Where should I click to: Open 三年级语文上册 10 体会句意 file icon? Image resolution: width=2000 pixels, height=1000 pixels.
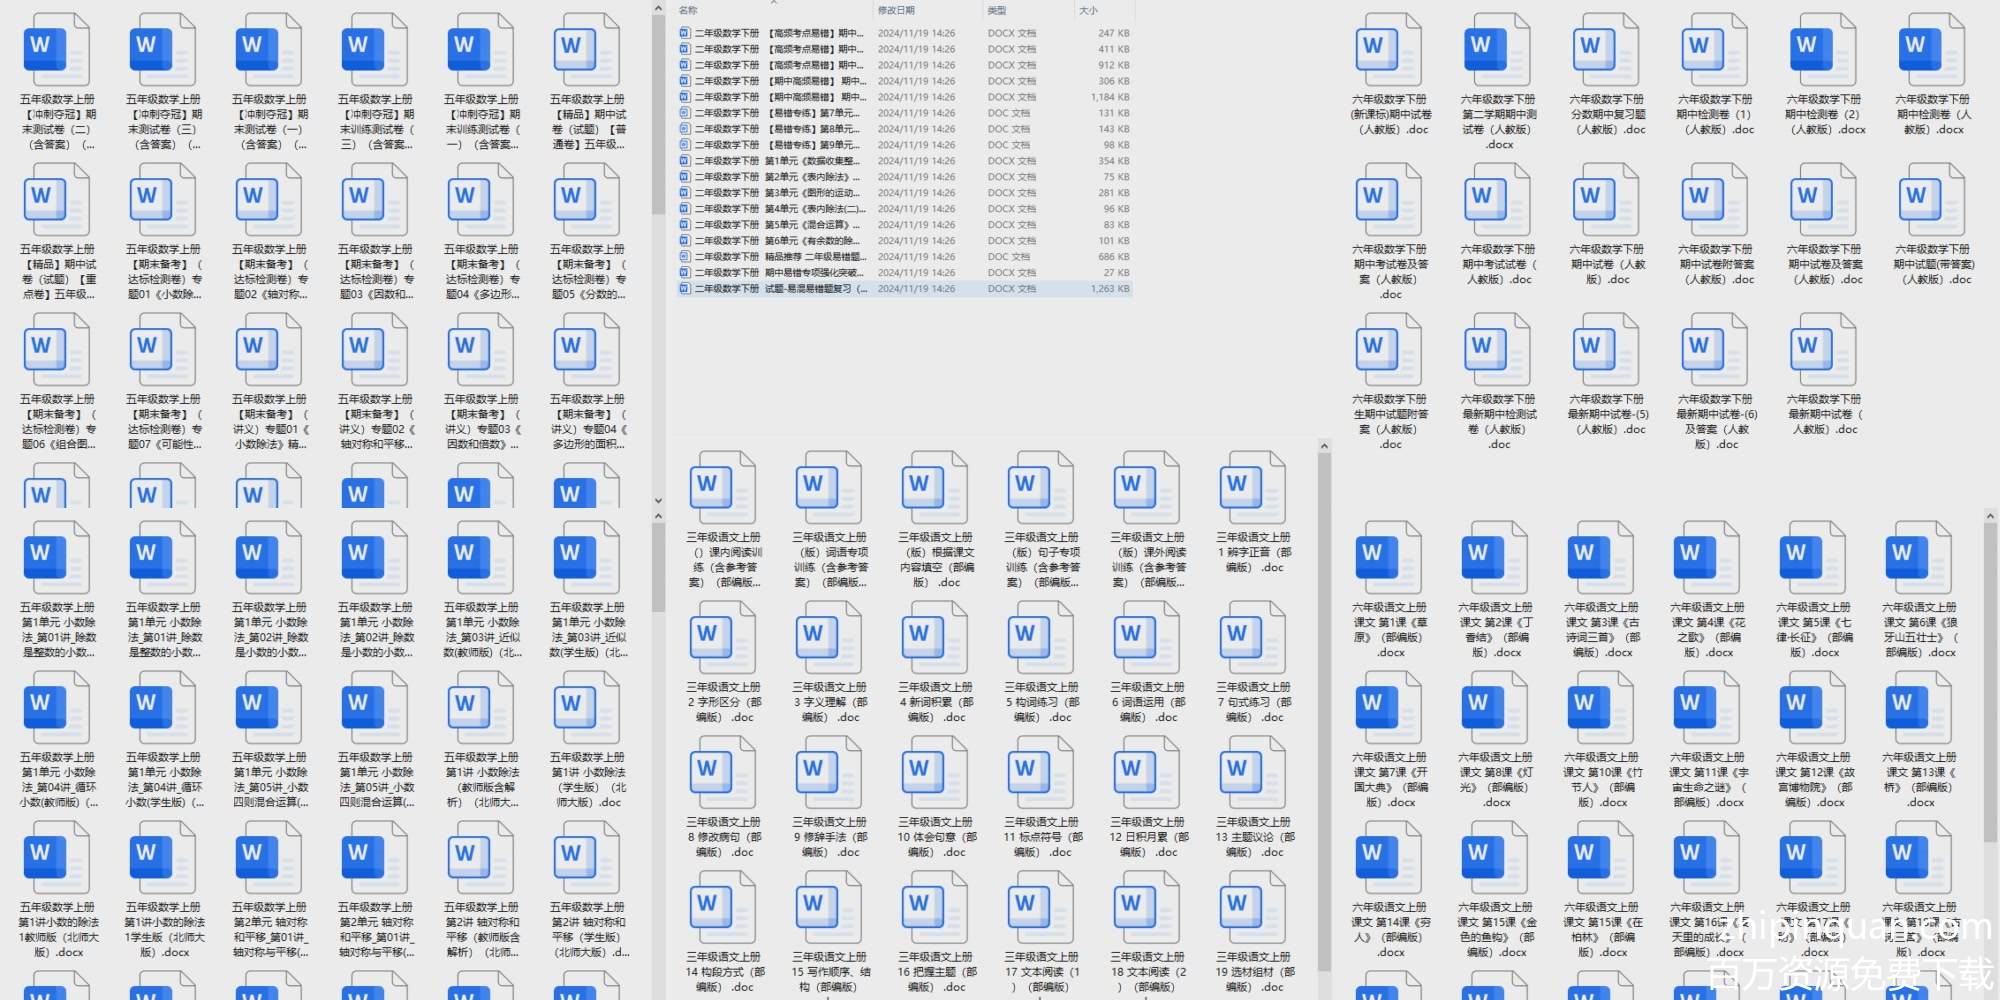tap(935, 772)
